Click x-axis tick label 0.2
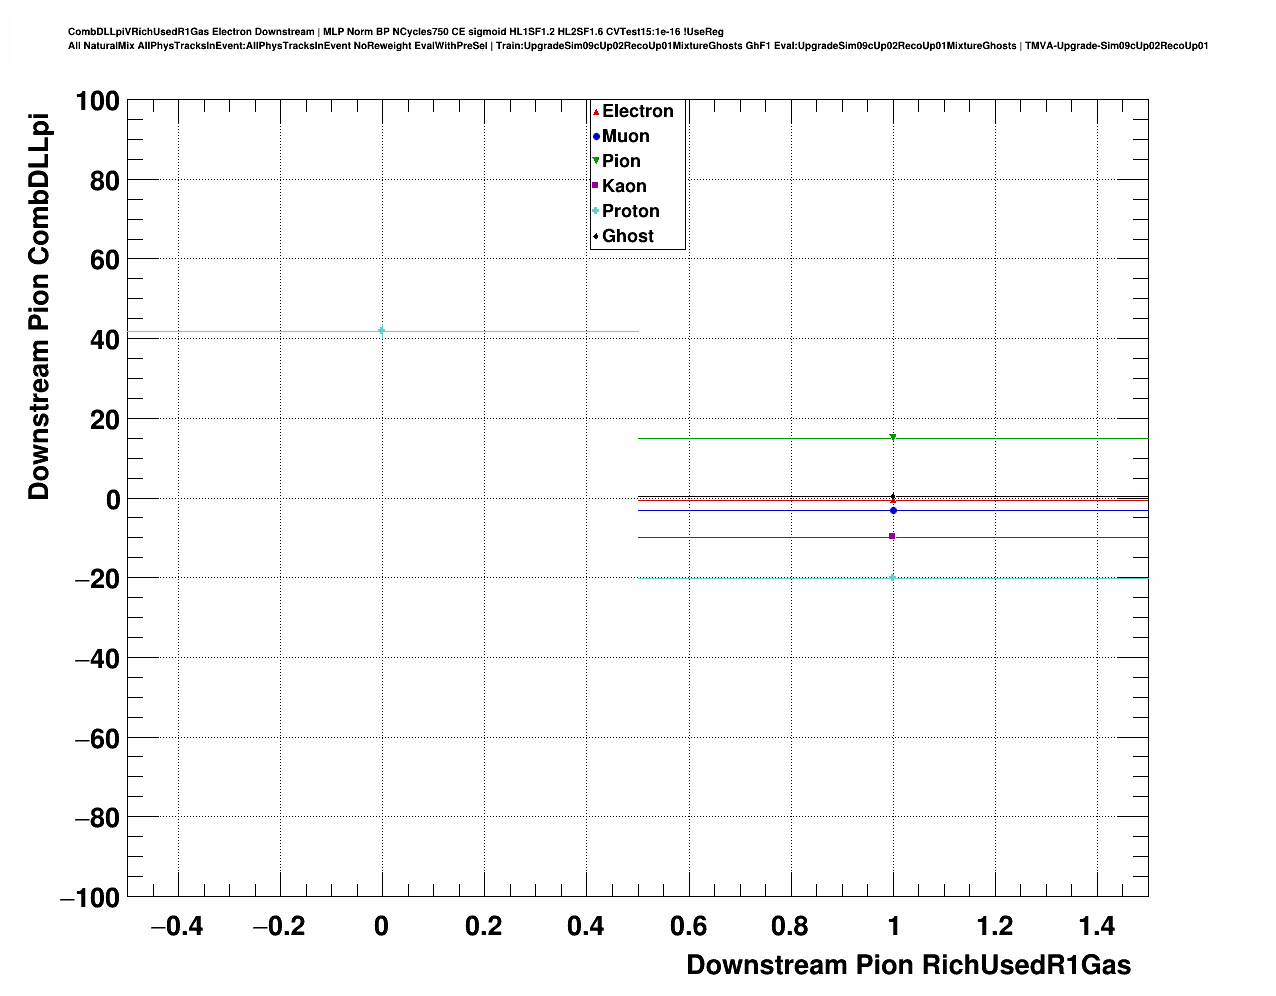1276x996 pixels. [x=484, y=927]
